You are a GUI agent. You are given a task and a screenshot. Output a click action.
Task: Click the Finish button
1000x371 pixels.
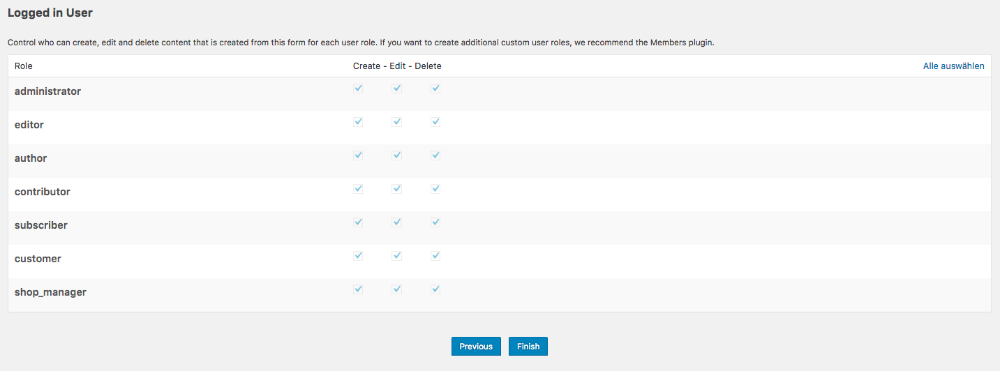[528, 346]
